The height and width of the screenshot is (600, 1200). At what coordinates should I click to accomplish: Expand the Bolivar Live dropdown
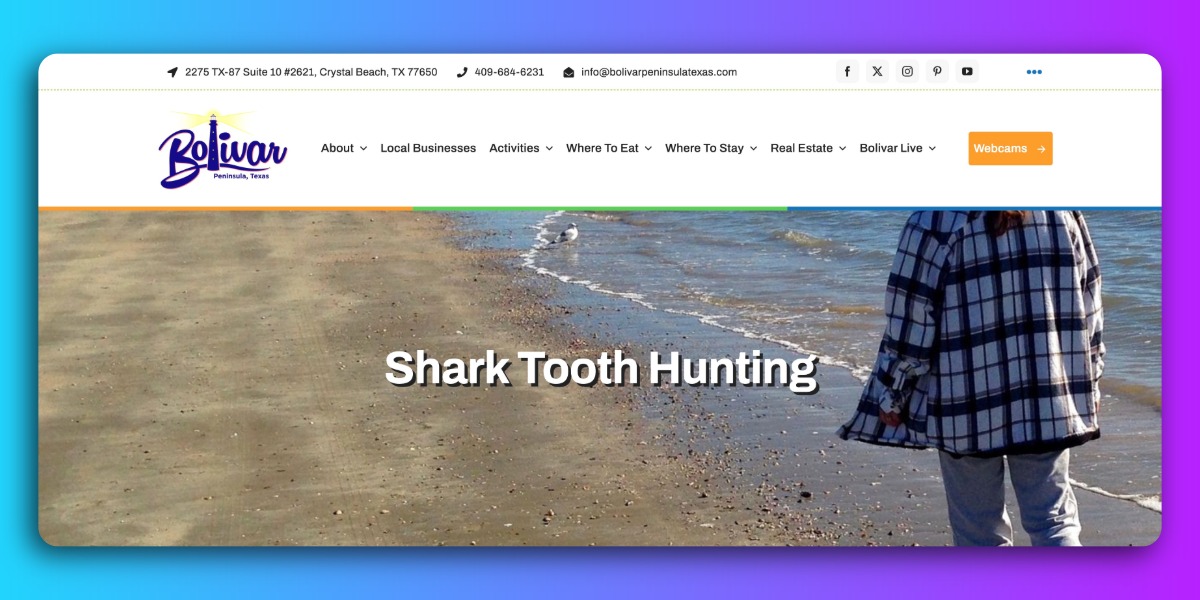(897, 148)
